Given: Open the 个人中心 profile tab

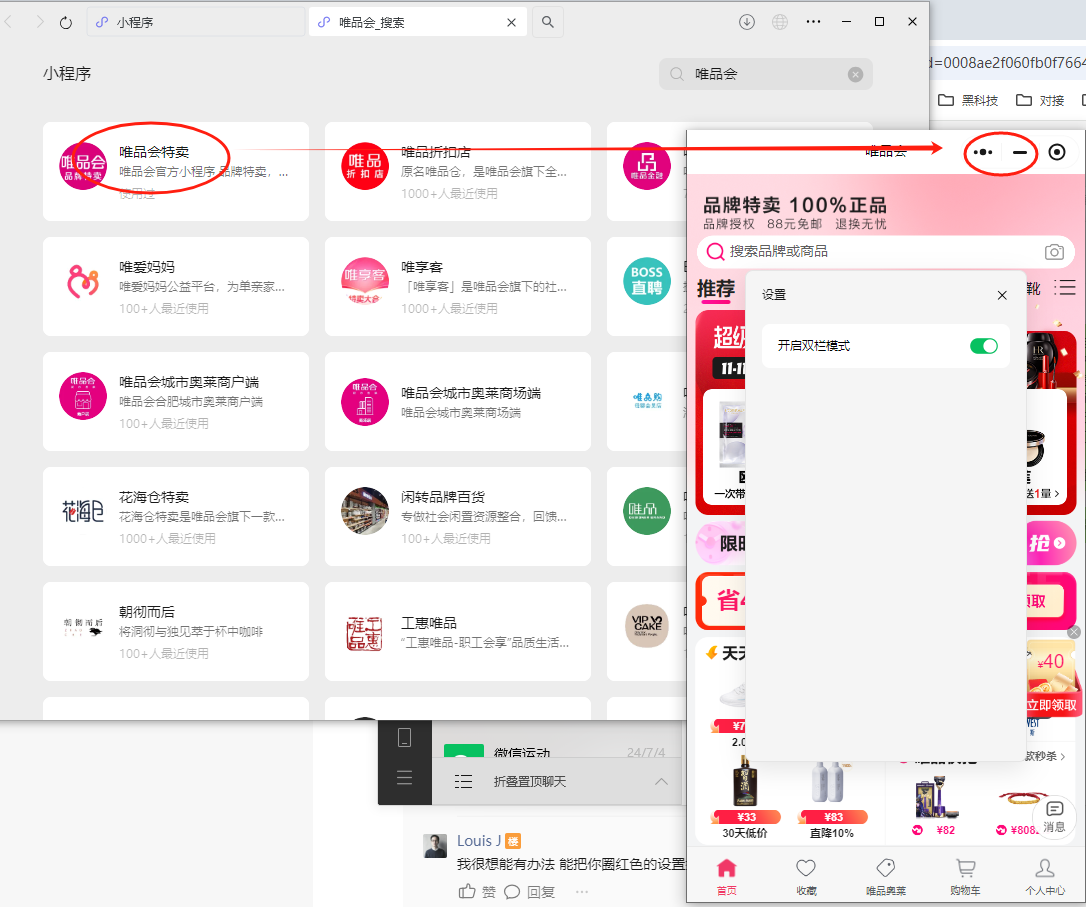Looking at the screenshot, I should coord(1045,877).
